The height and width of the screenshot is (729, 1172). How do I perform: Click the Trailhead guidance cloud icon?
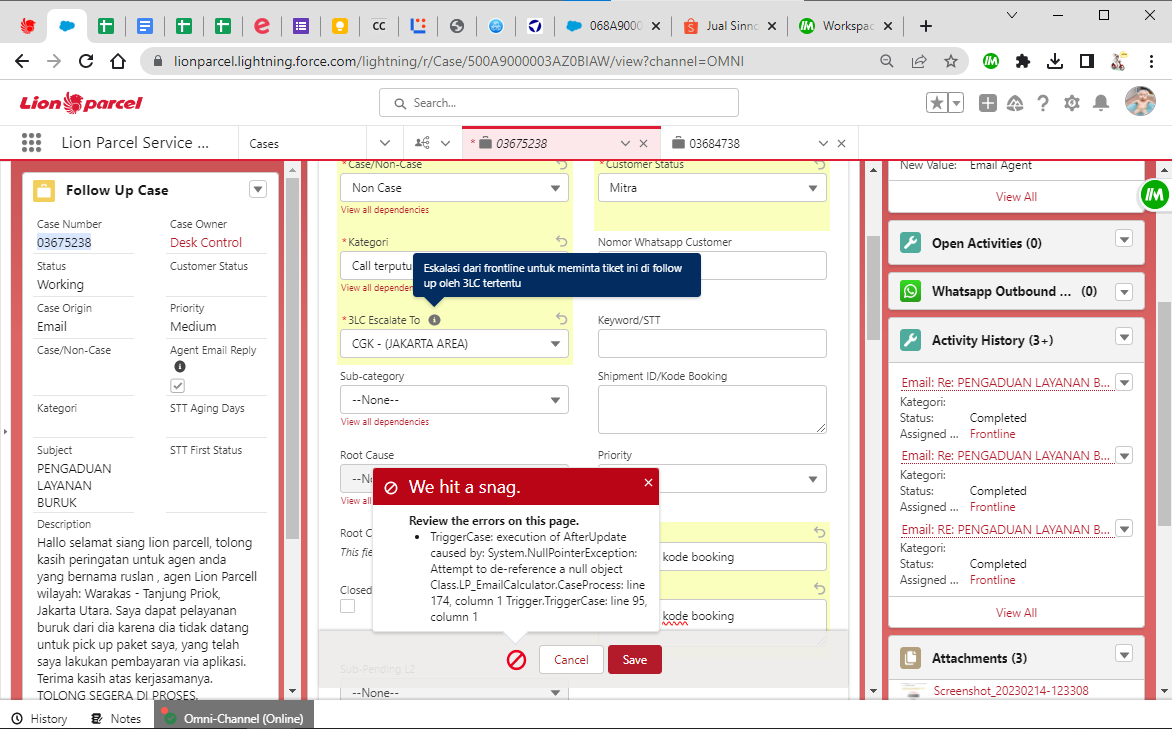coord(1015,103)
